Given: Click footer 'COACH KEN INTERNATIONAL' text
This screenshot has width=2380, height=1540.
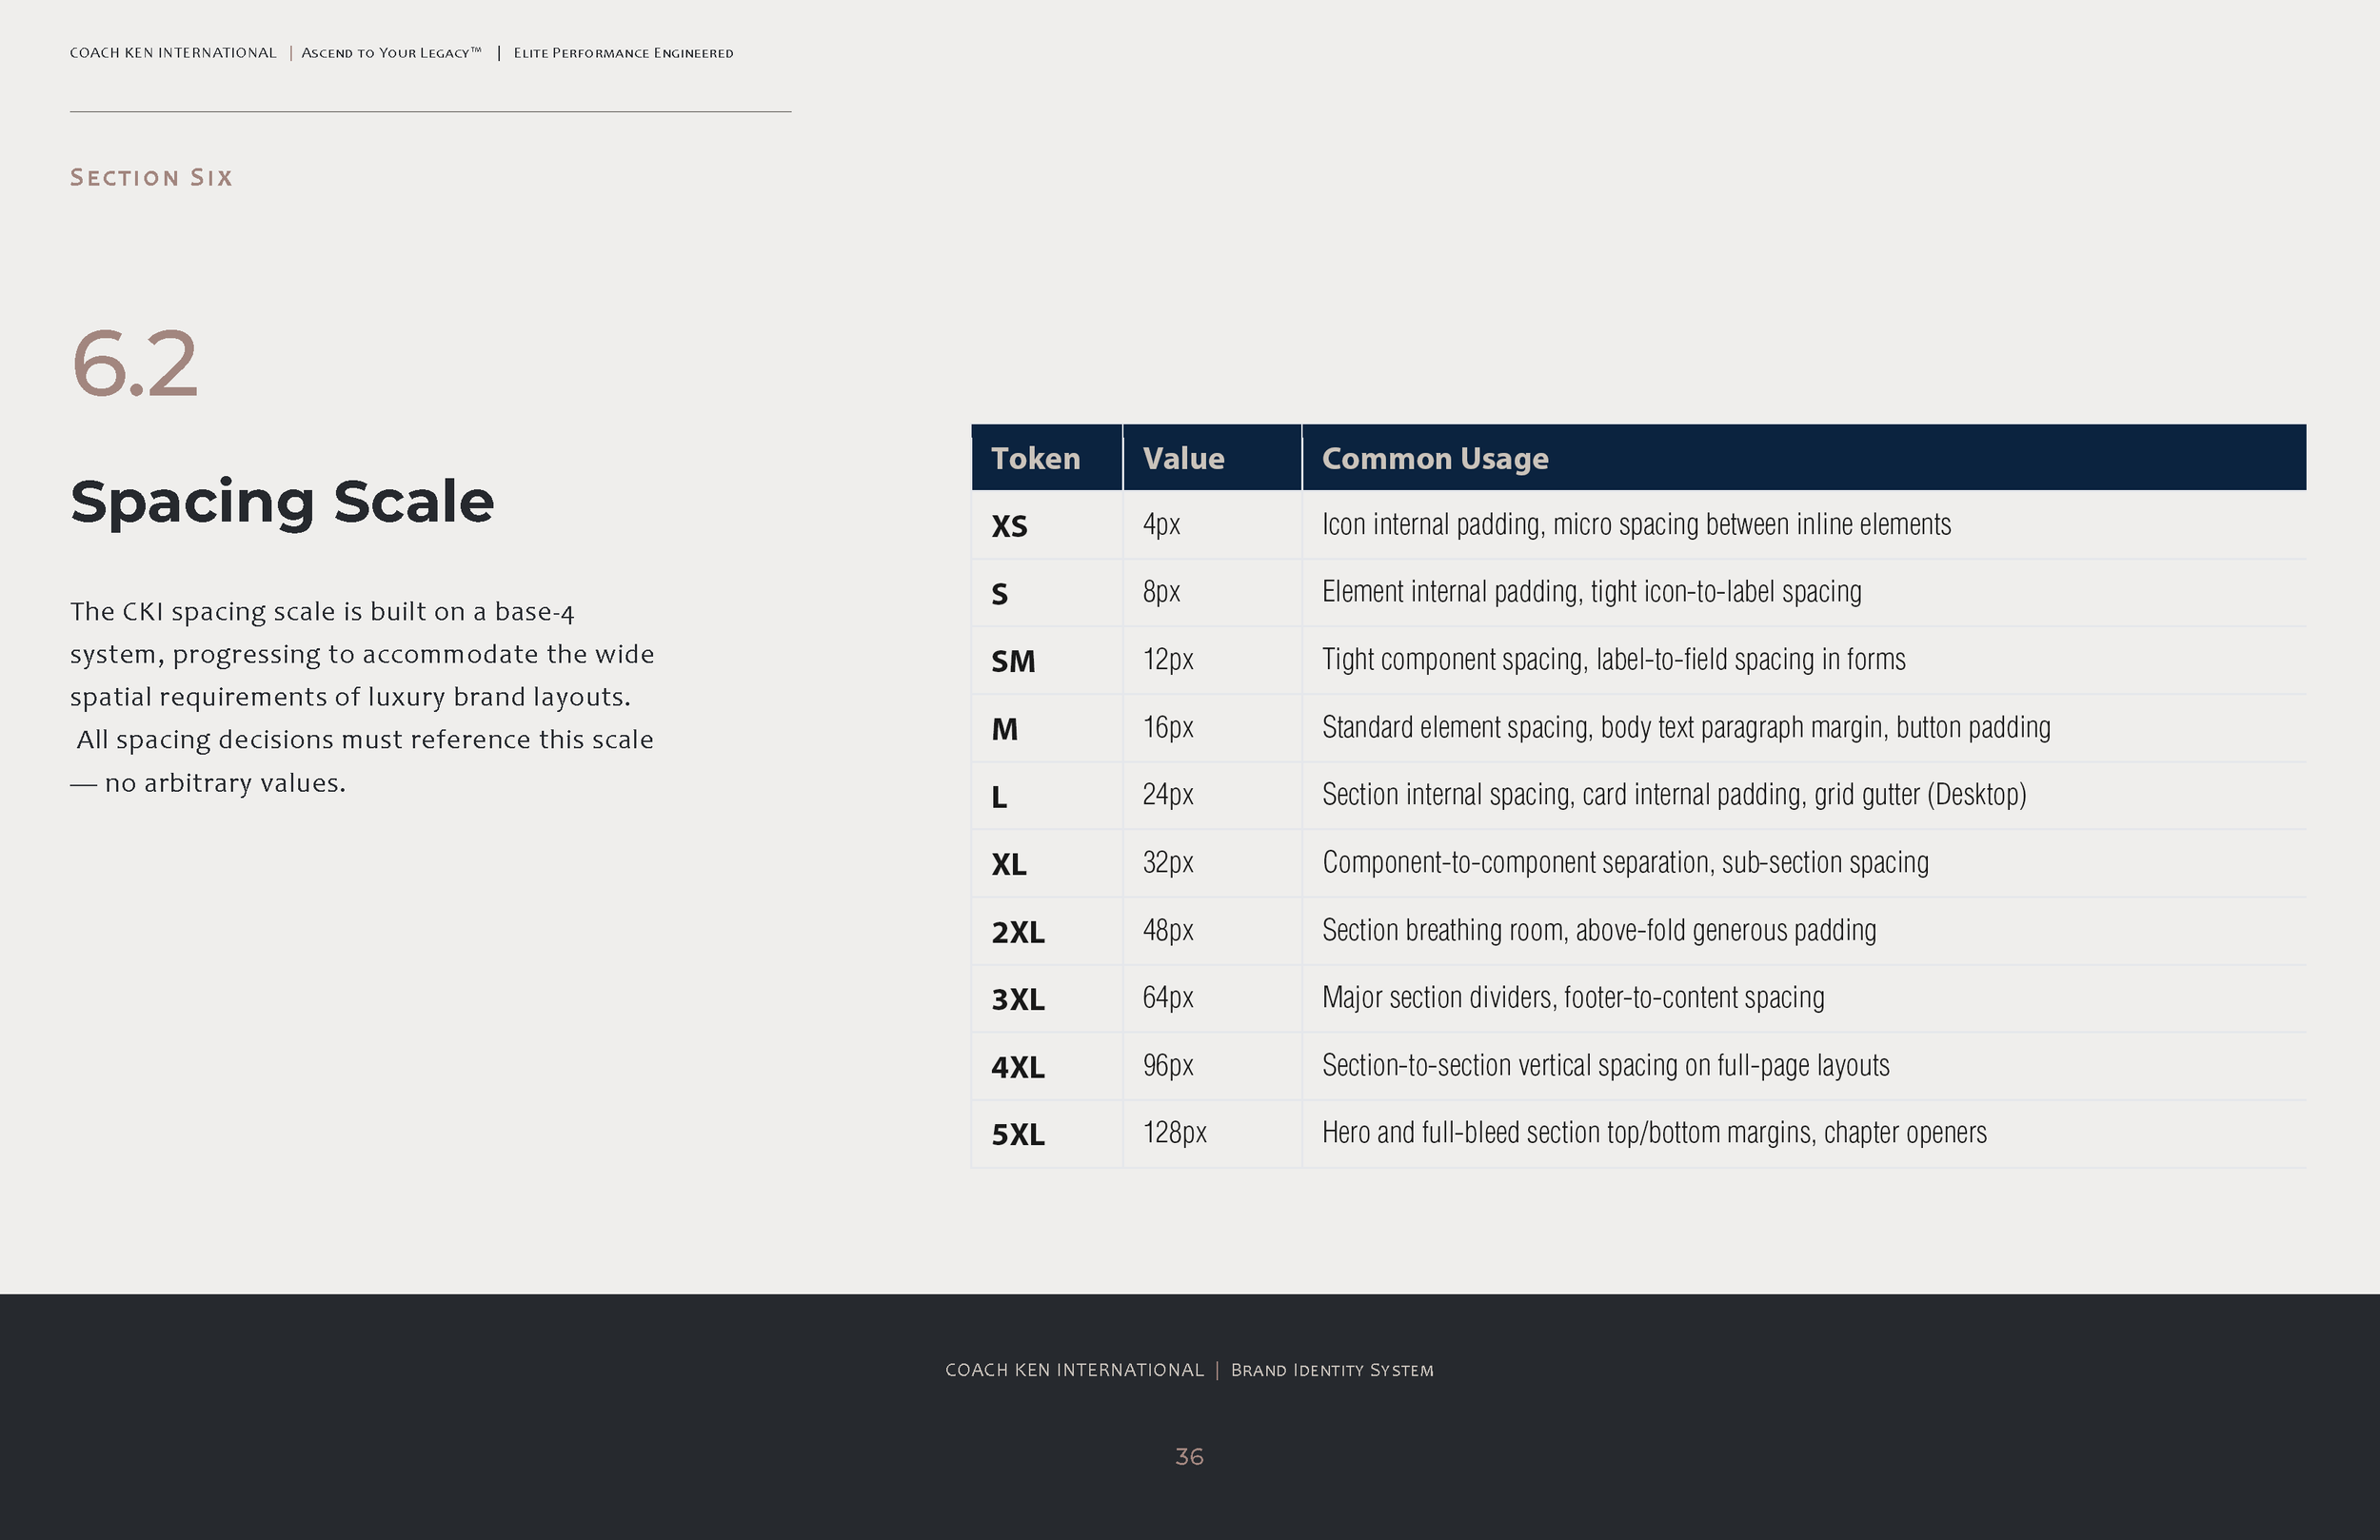Looking at the screenshot, I should 1075,1370.
